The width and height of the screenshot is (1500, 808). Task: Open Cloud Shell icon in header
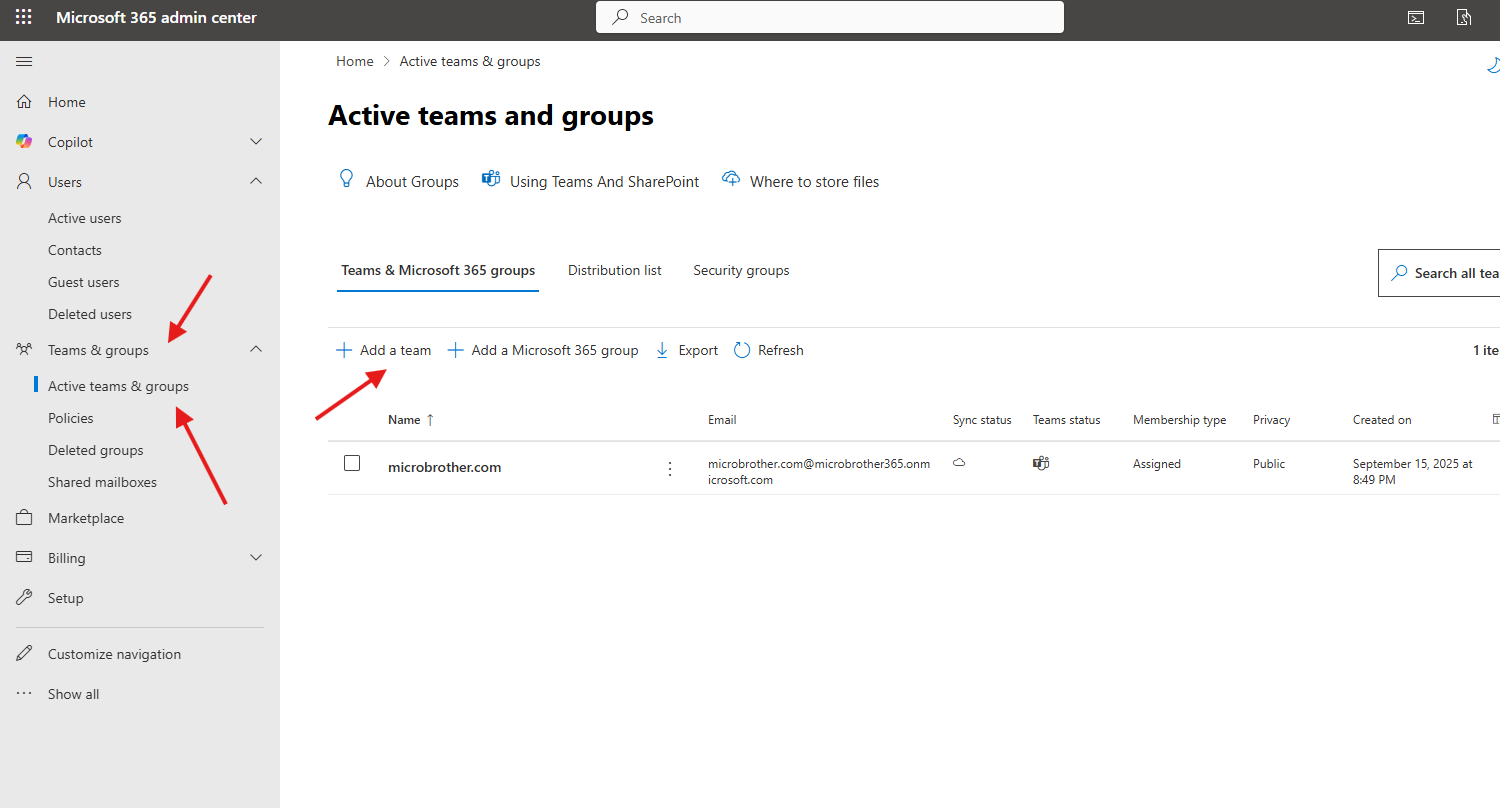coord(1416,17)
